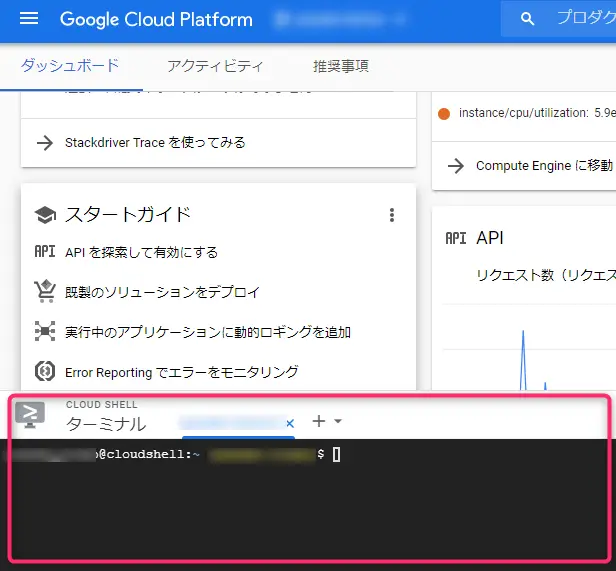Click the arrow icon beside Stackdriver Trace

click(x=45, y=143)
